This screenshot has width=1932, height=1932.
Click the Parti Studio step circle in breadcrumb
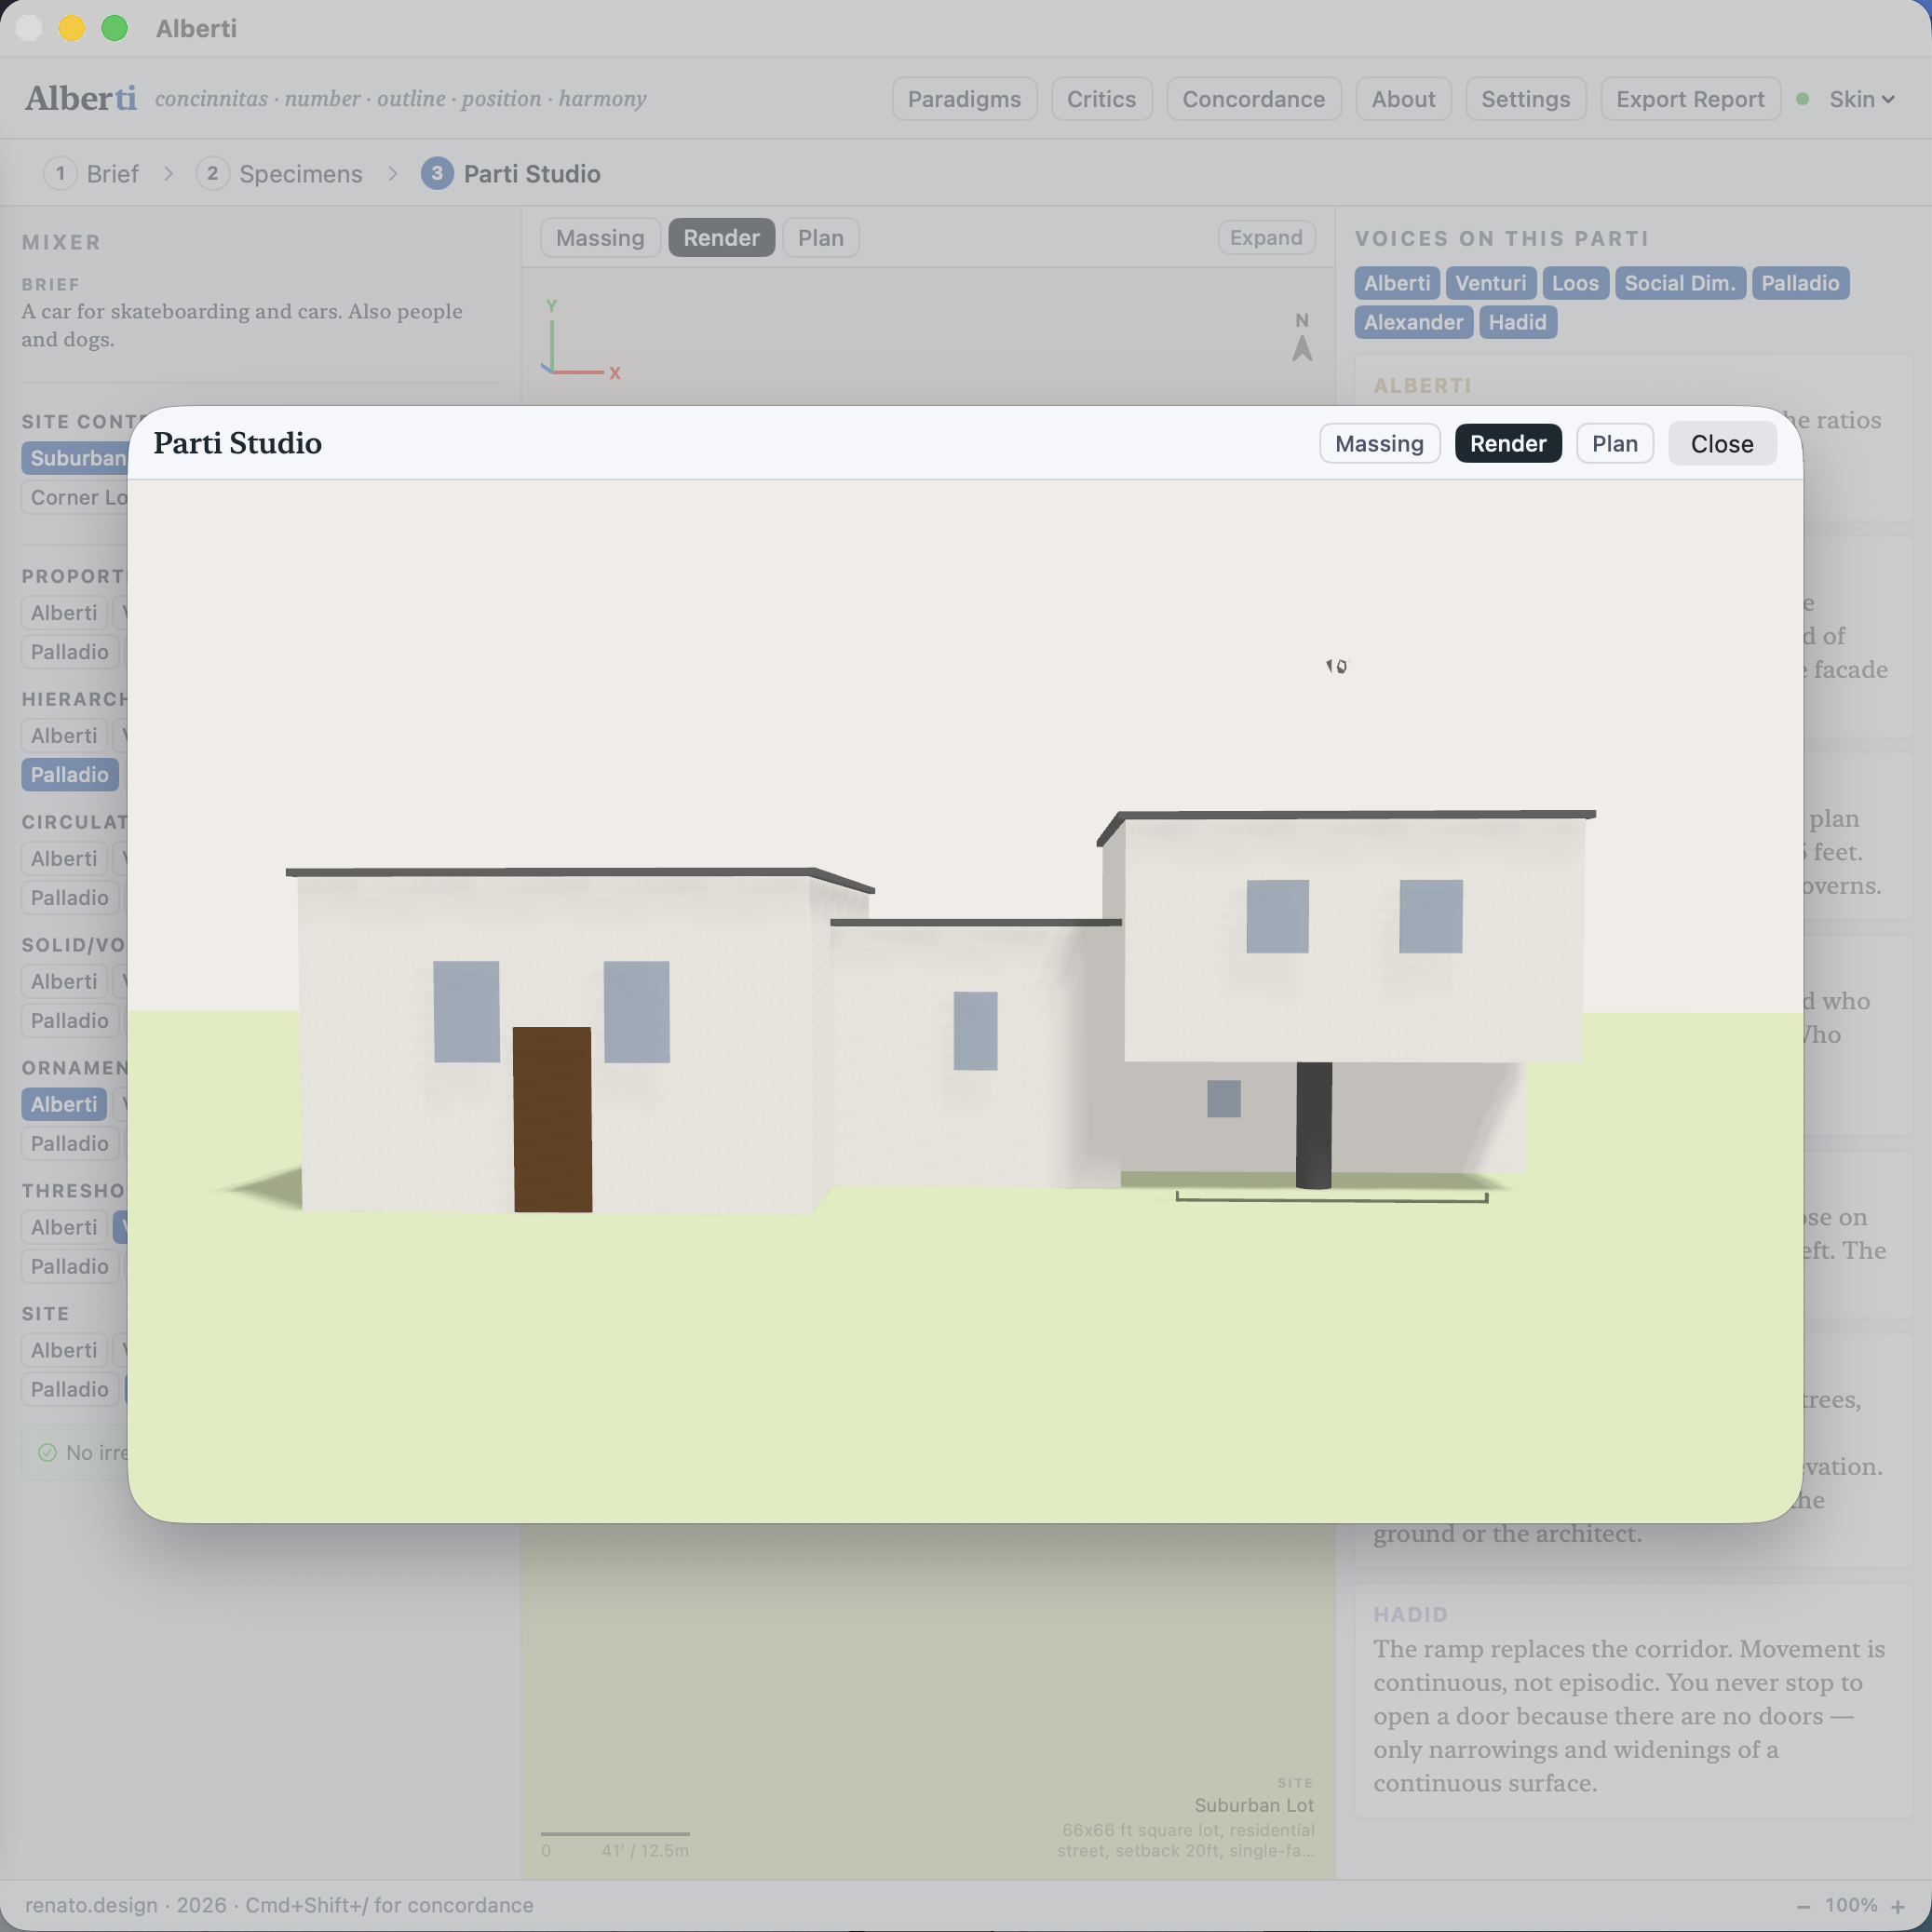[437, 173]
